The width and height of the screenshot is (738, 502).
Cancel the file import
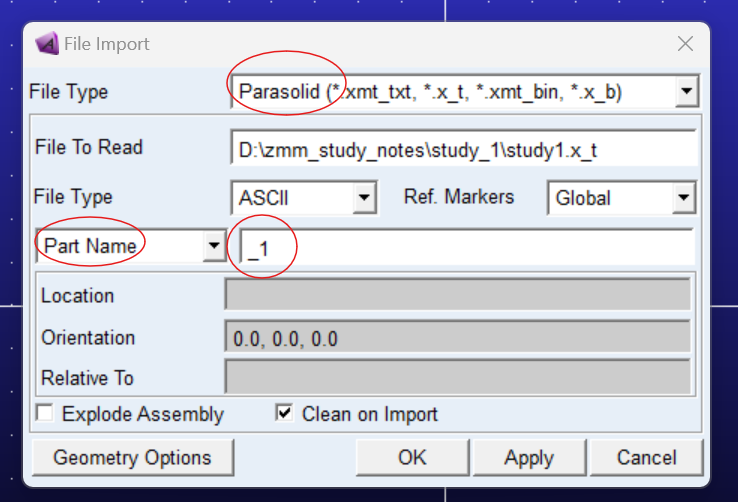click(647, 457)
